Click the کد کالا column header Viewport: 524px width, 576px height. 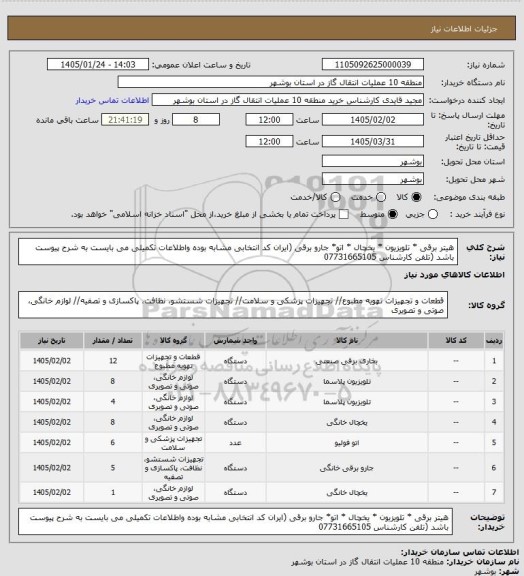(x=456, y=341)
